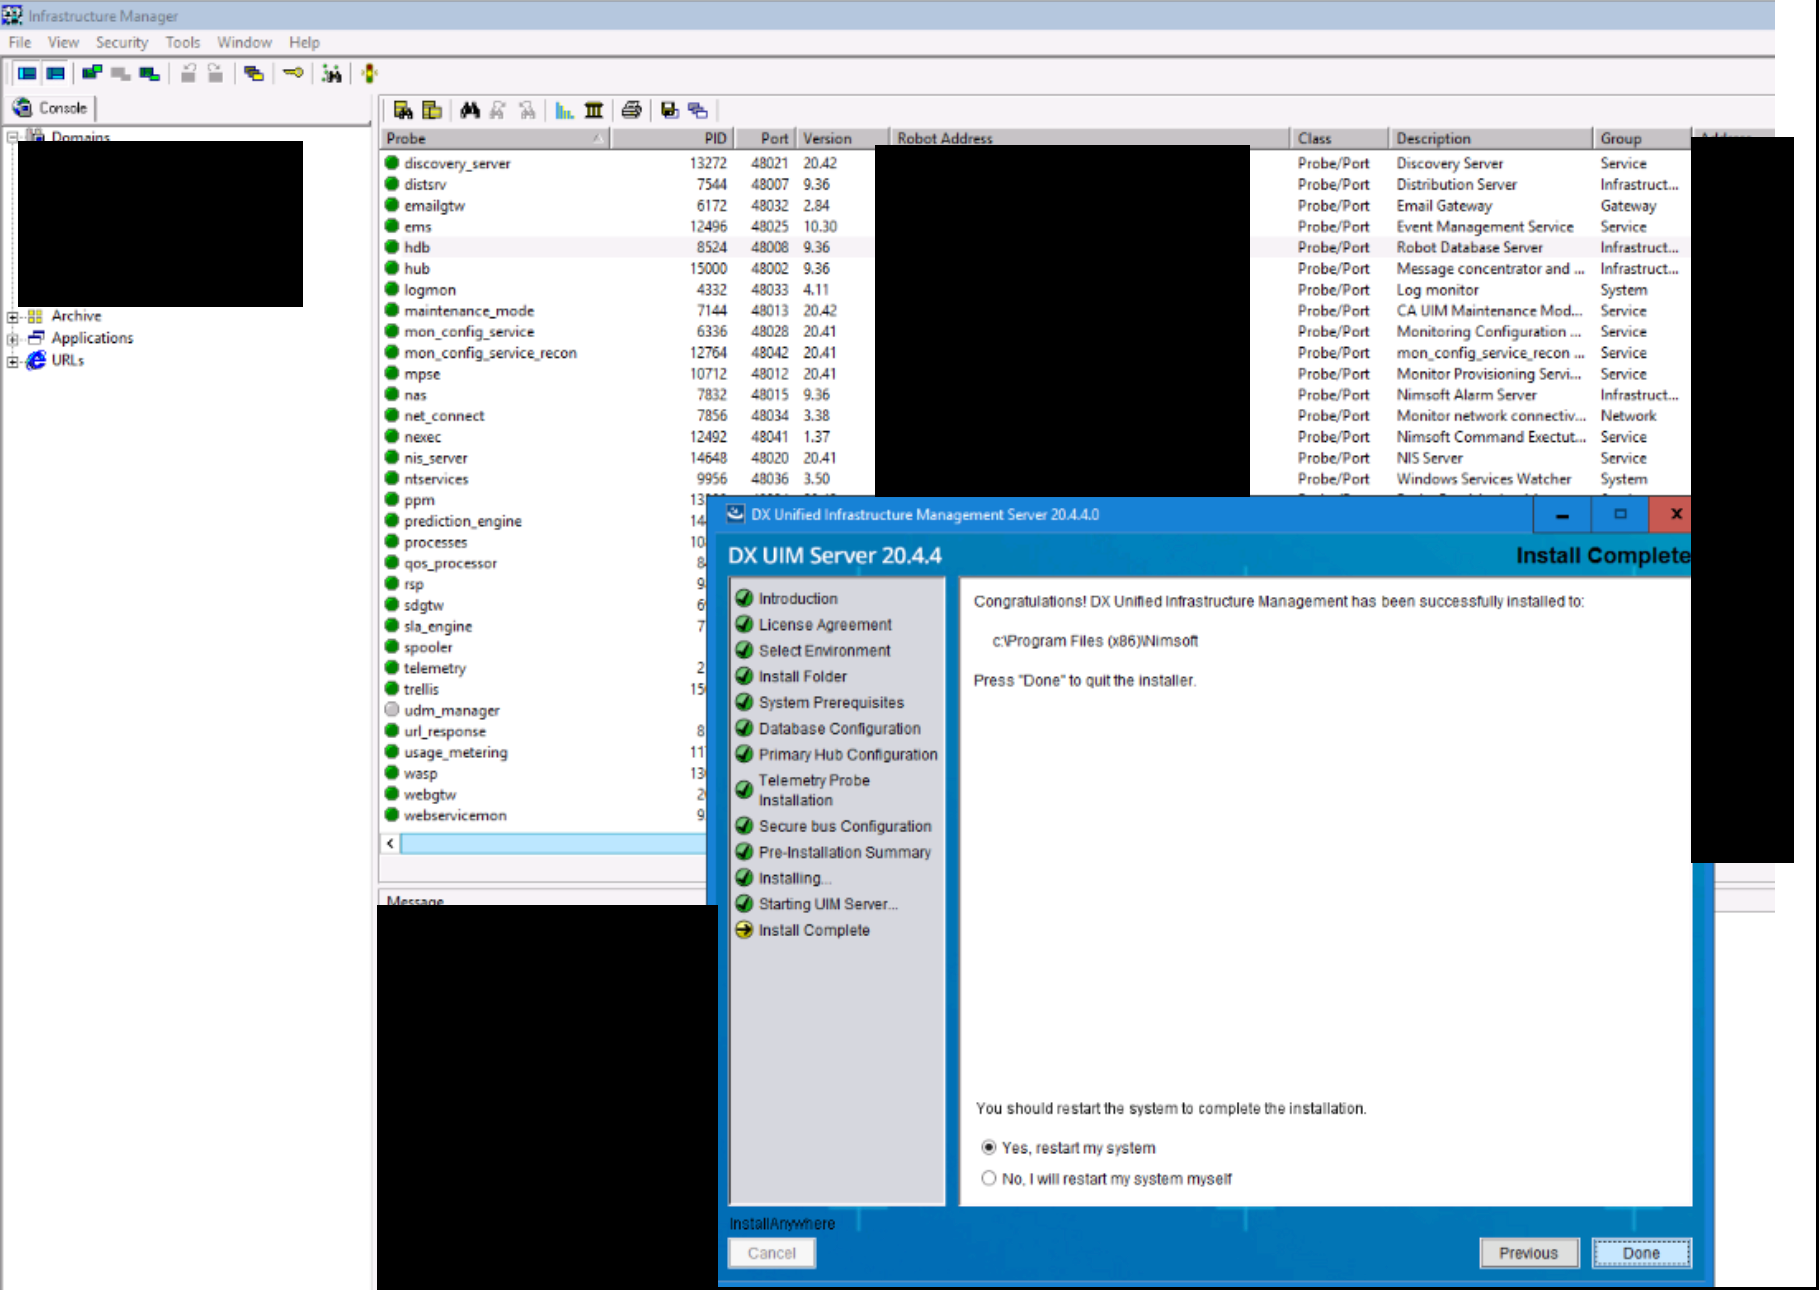The image size is (1819, 1290).
Task: Click the green check icon beside Introduction step
Action: (744, 598)
